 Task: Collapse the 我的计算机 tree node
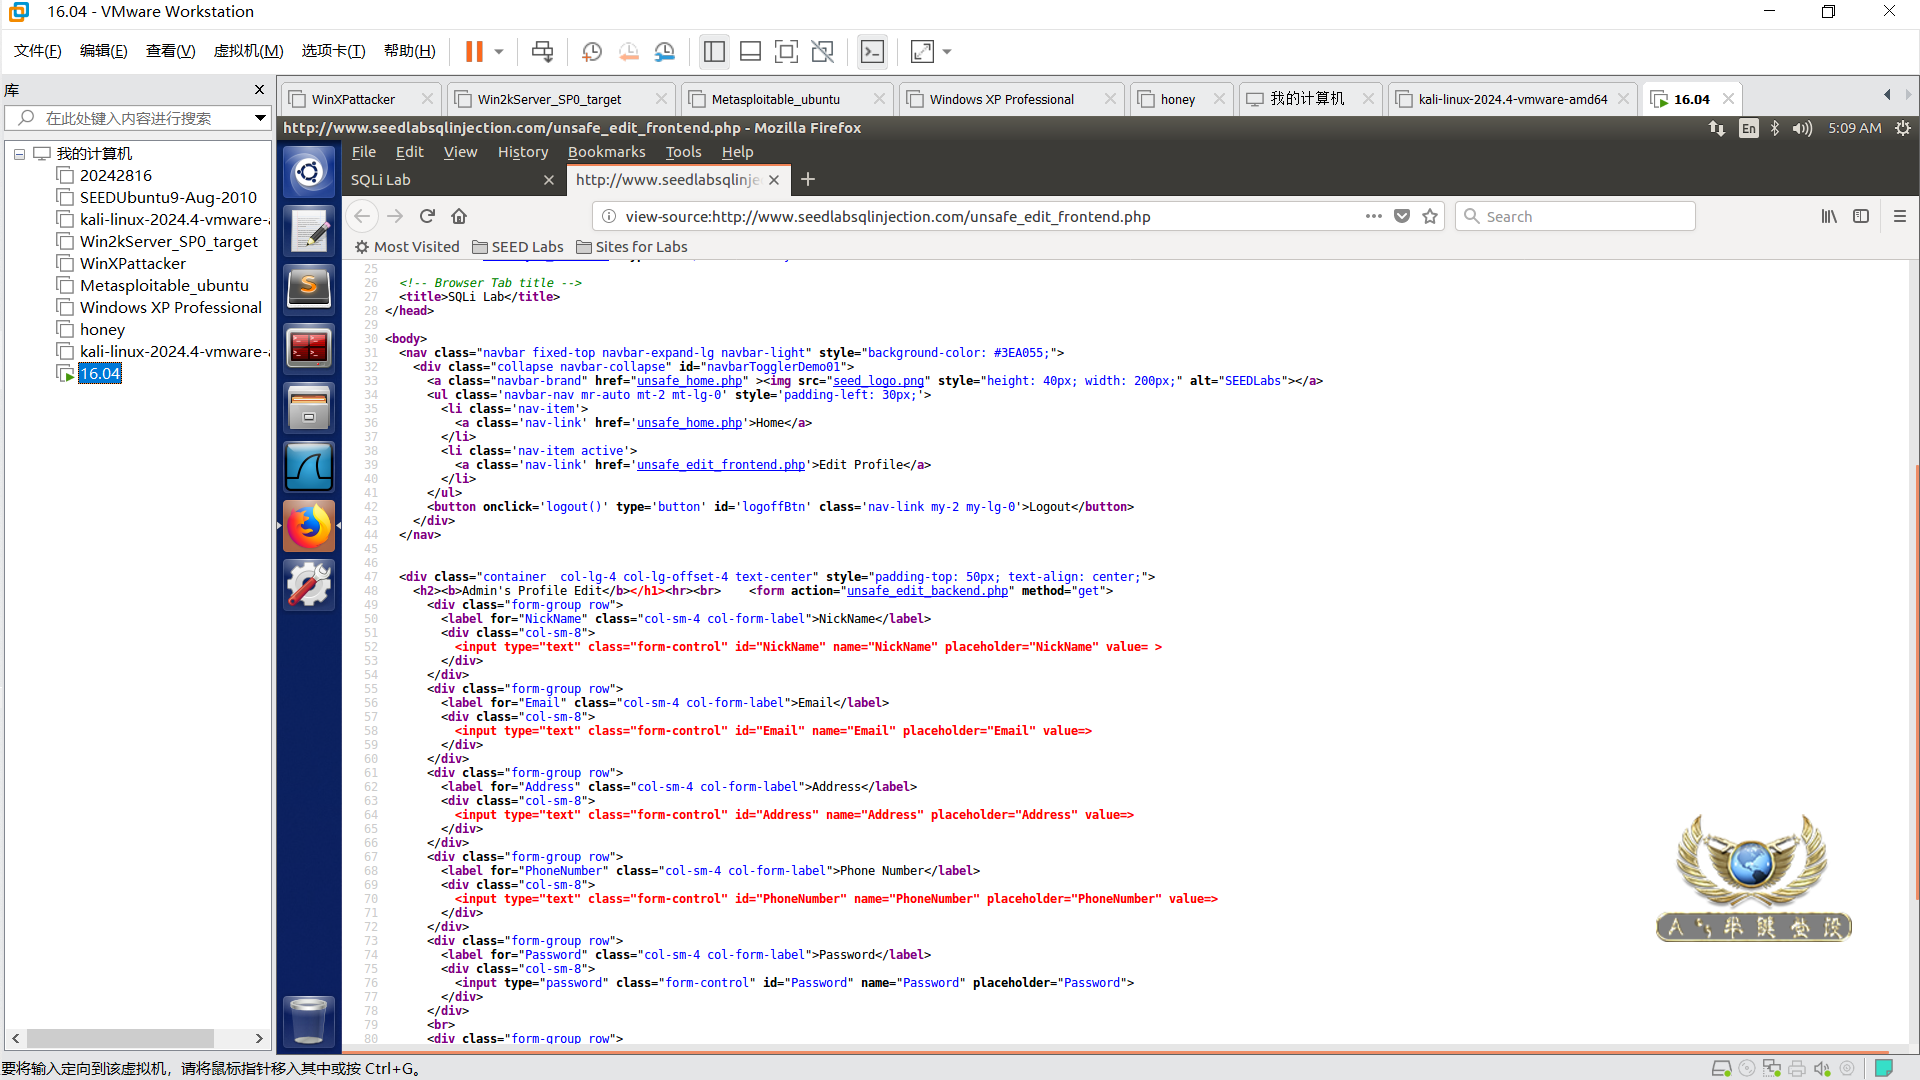click(x=19, y=154)
